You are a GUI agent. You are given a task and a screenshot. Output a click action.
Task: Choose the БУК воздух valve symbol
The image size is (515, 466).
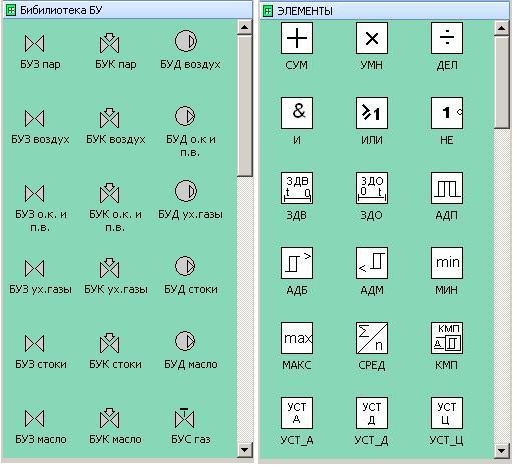point(109,118)
